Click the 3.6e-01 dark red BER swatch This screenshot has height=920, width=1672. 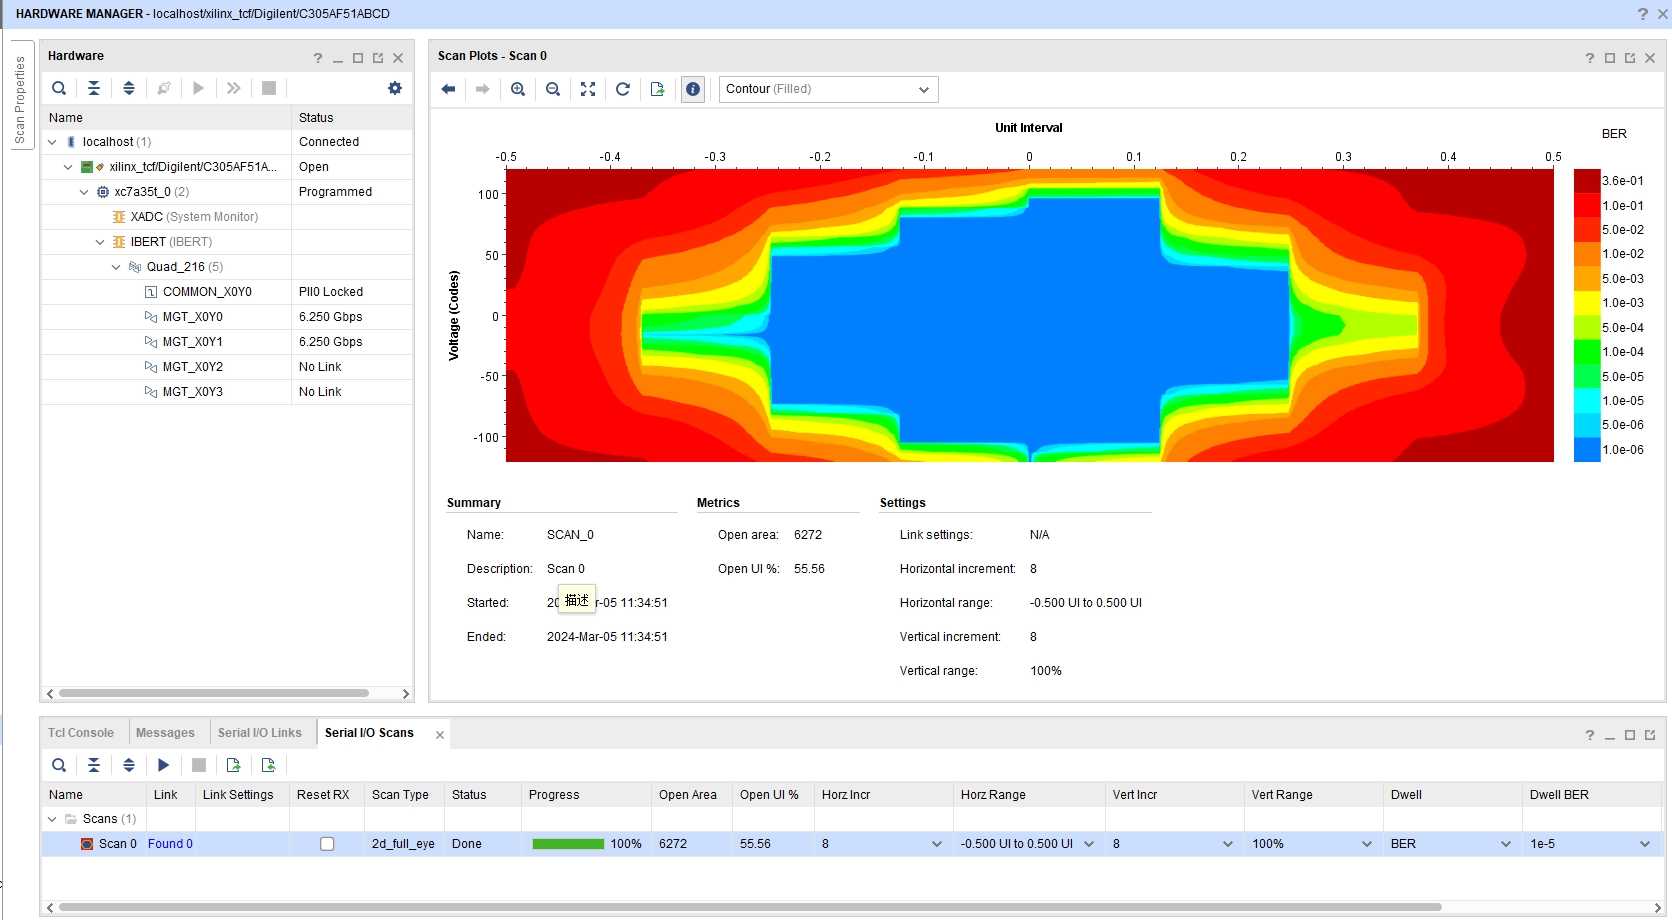coord(1587,181)
